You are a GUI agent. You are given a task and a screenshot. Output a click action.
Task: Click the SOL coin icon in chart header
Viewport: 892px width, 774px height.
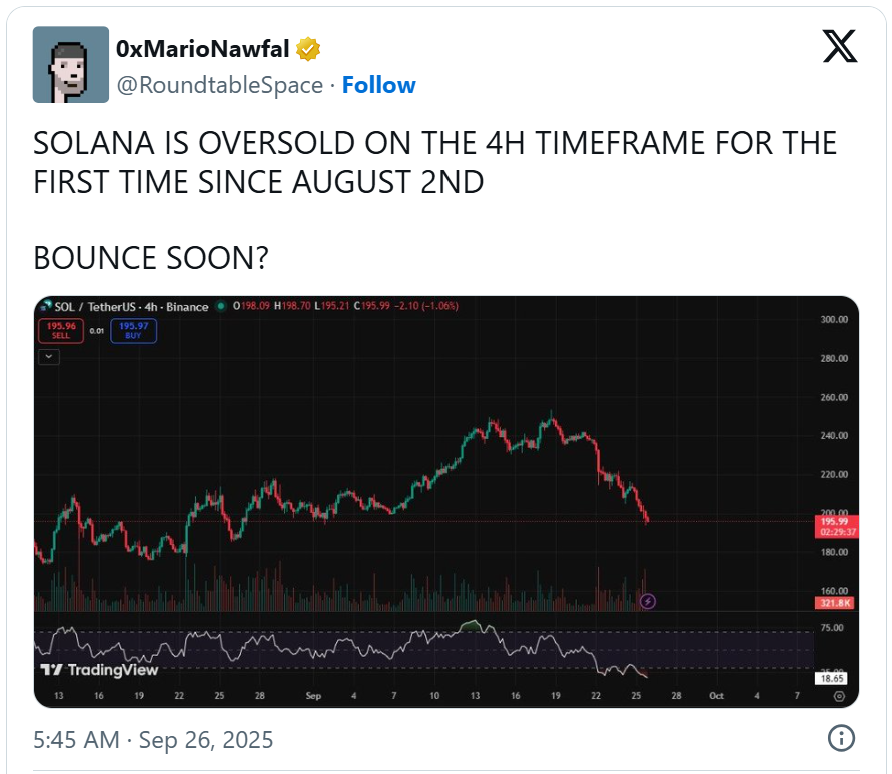click(x=46, y=307)
